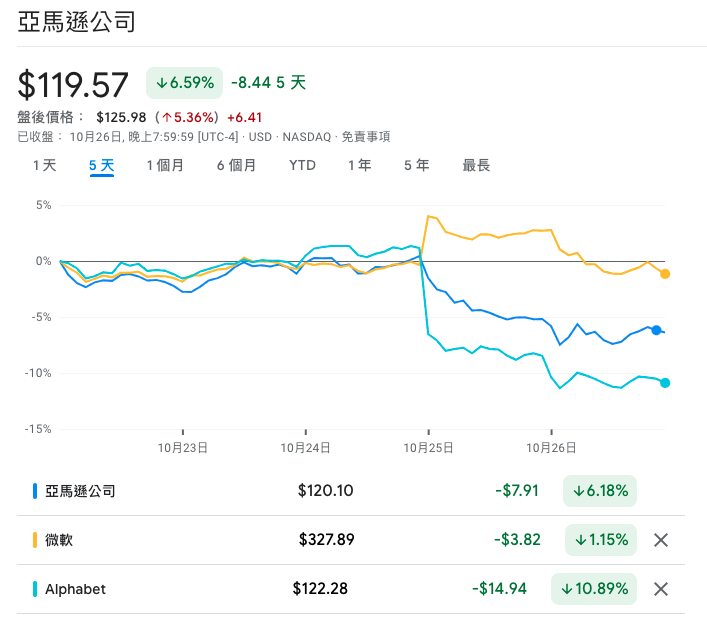
Task: Click the $119.57 main price
Action: tap(73, 84)
